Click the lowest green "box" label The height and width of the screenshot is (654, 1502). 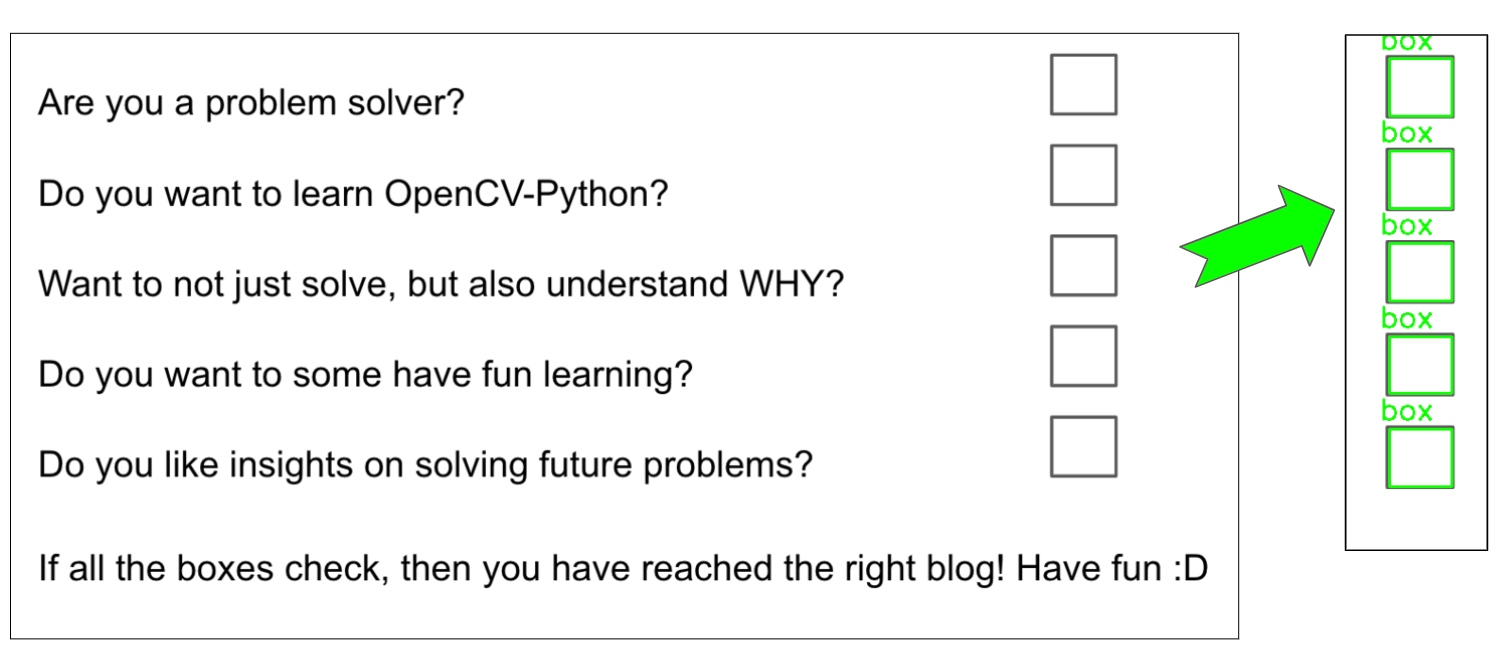tap(1406, 411)
